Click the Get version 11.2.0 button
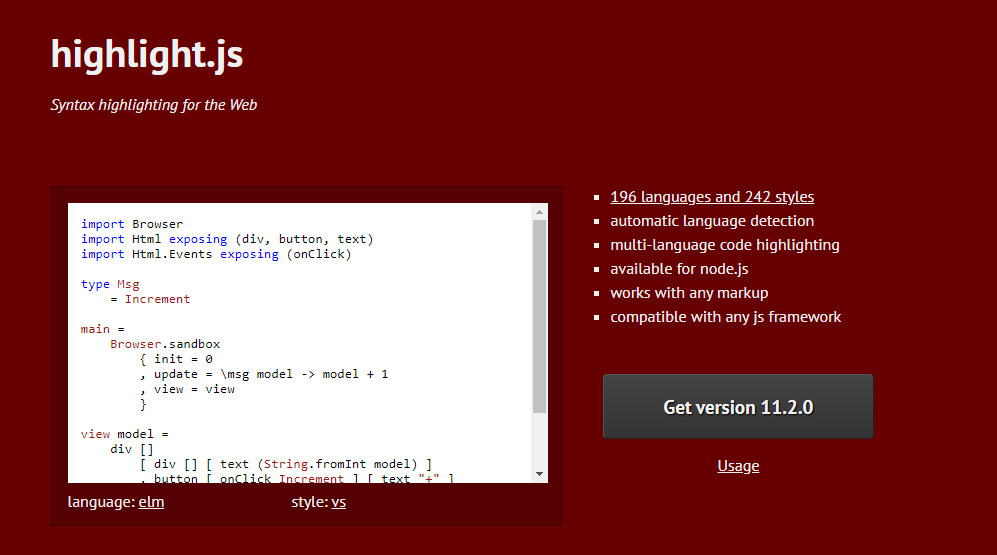997x555 pixels. click(x=738, y=406)
